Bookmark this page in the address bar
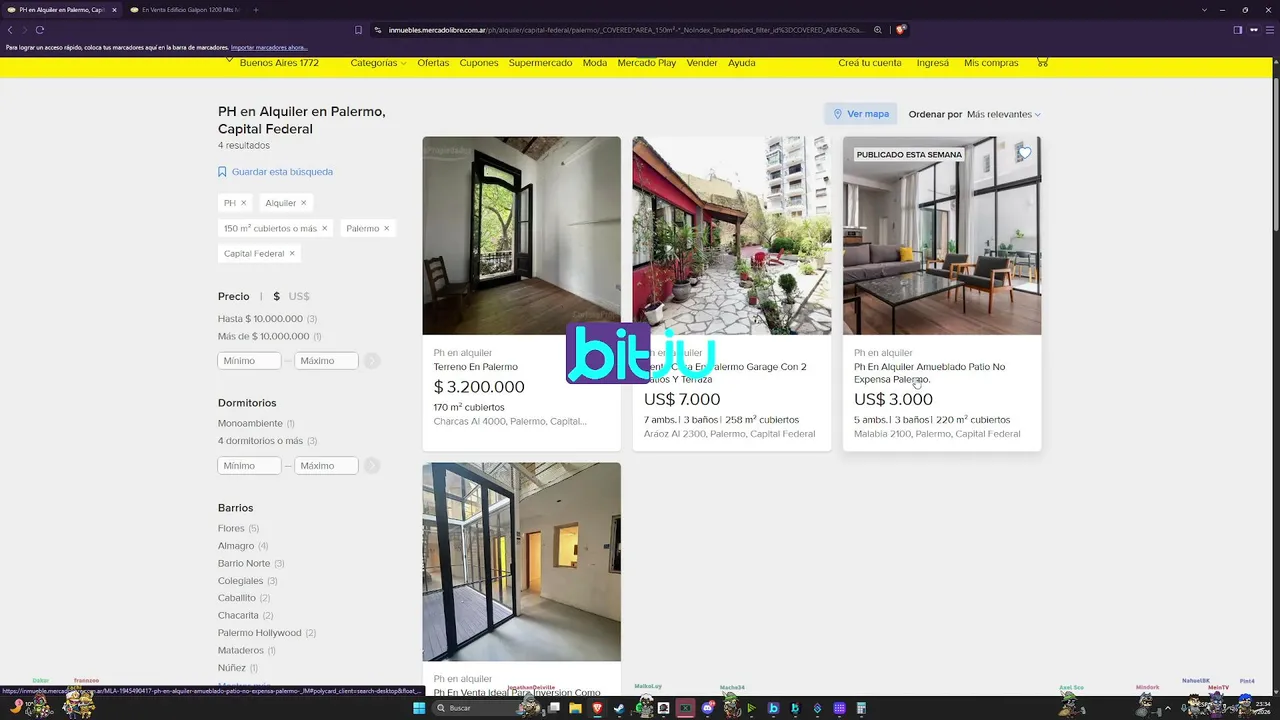 359,30
